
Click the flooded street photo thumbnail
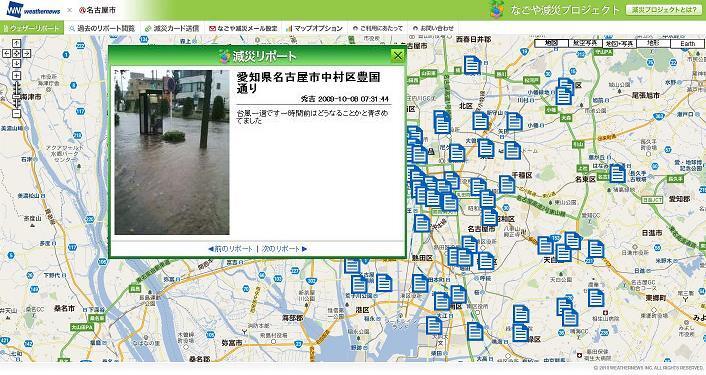click(x=172, y=152)
